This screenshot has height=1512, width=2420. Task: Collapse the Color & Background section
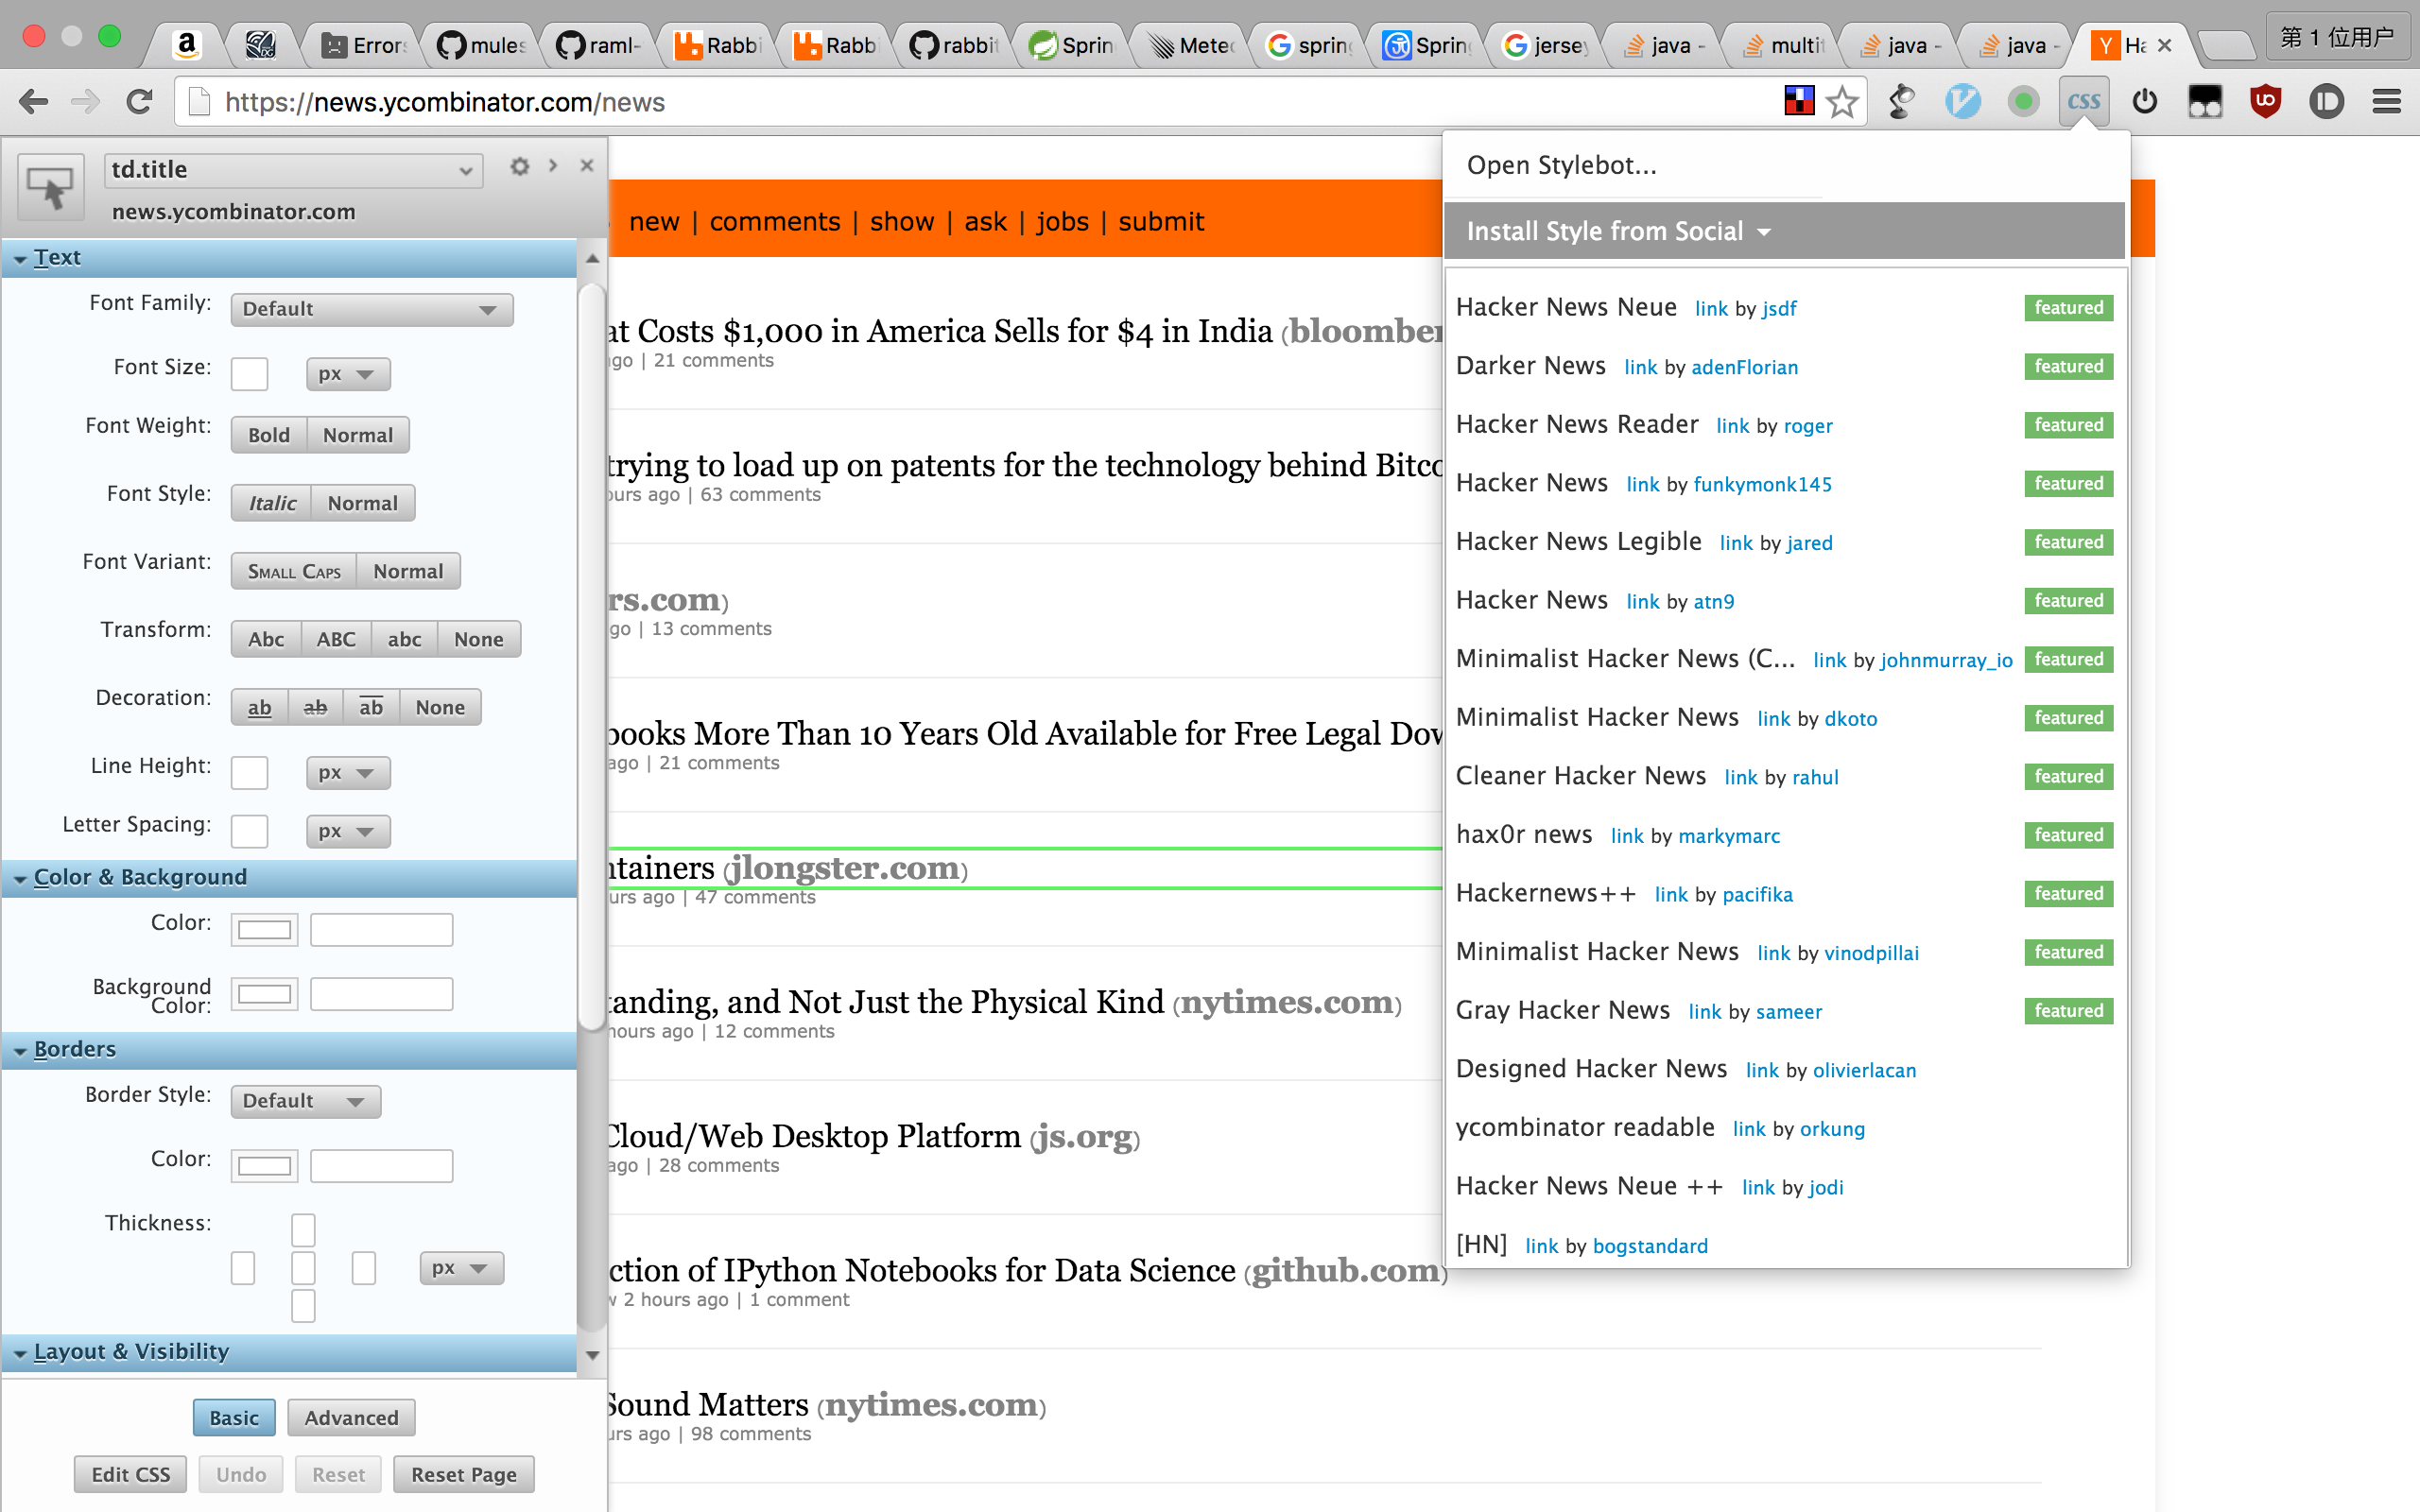[140, 877]
